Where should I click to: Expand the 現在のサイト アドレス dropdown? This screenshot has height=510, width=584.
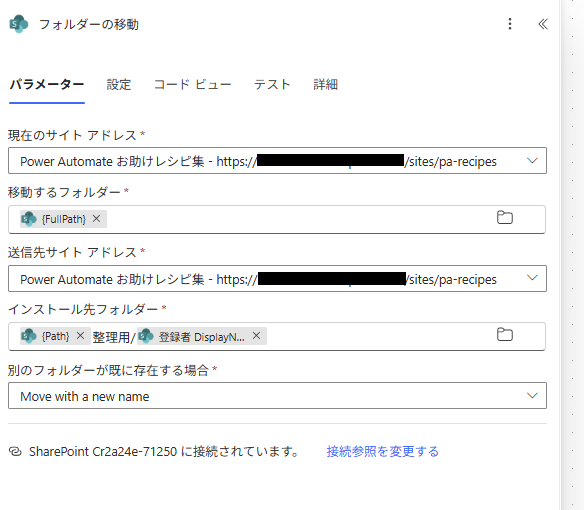(532, 161)
